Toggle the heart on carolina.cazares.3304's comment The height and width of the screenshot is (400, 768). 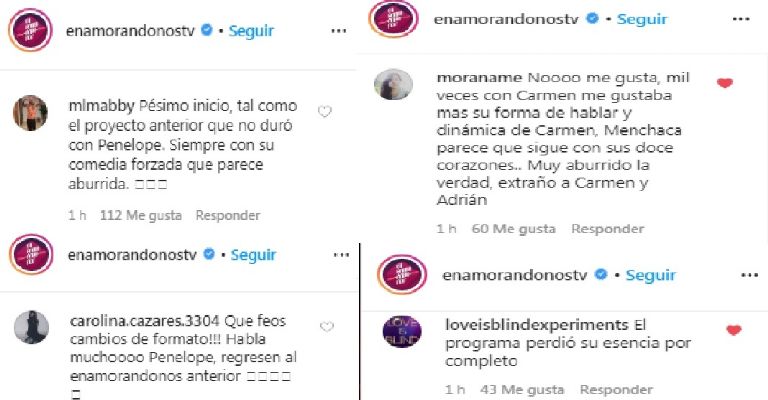(327, 327)
